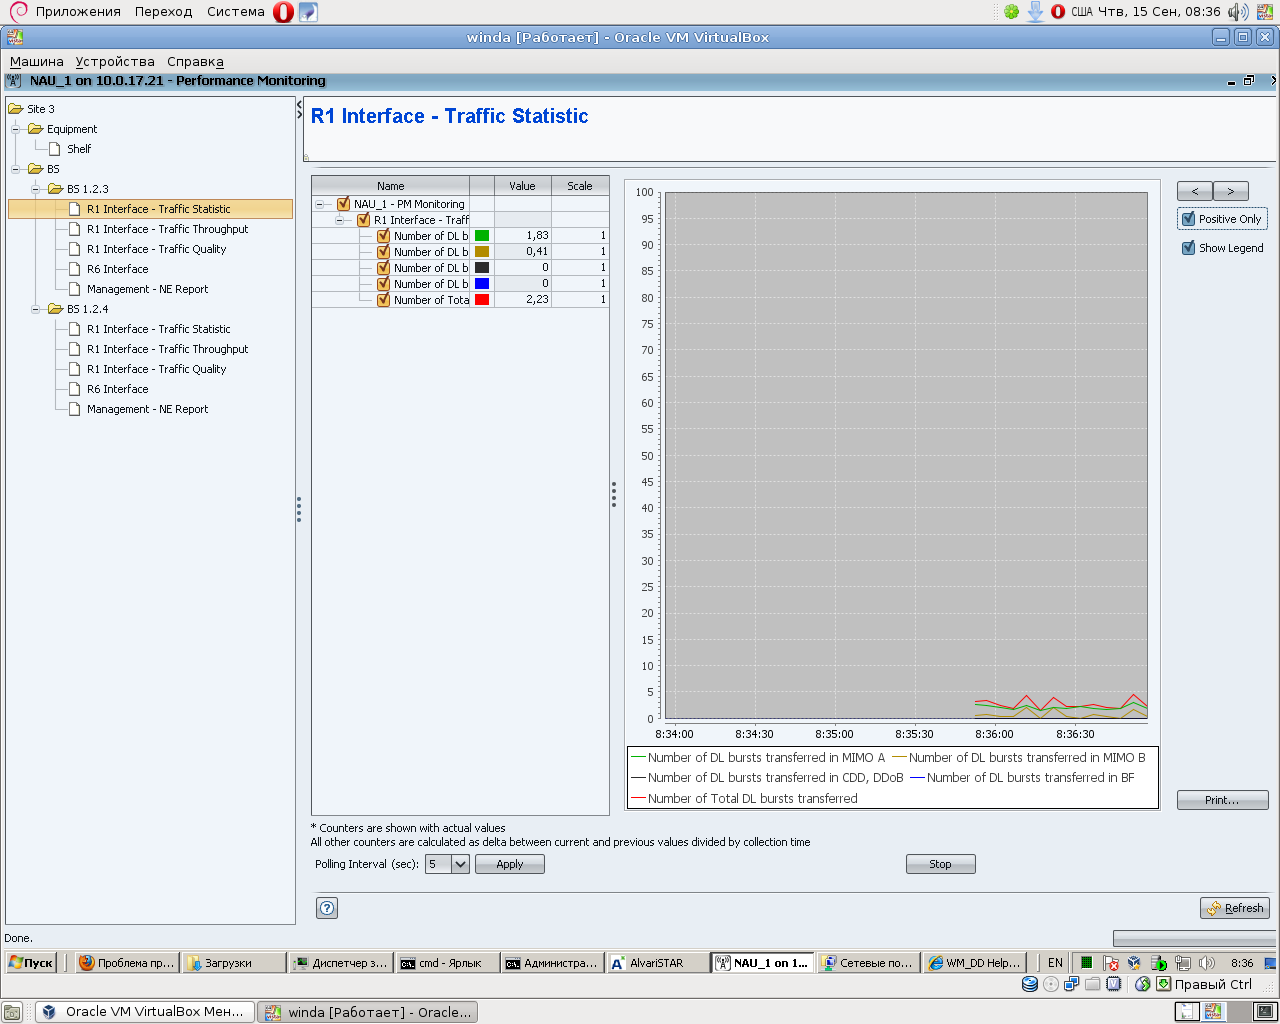Click the Refresh button
Image resolution: width=1280 pixels, height=1024 pixels.
[1235, 908]
